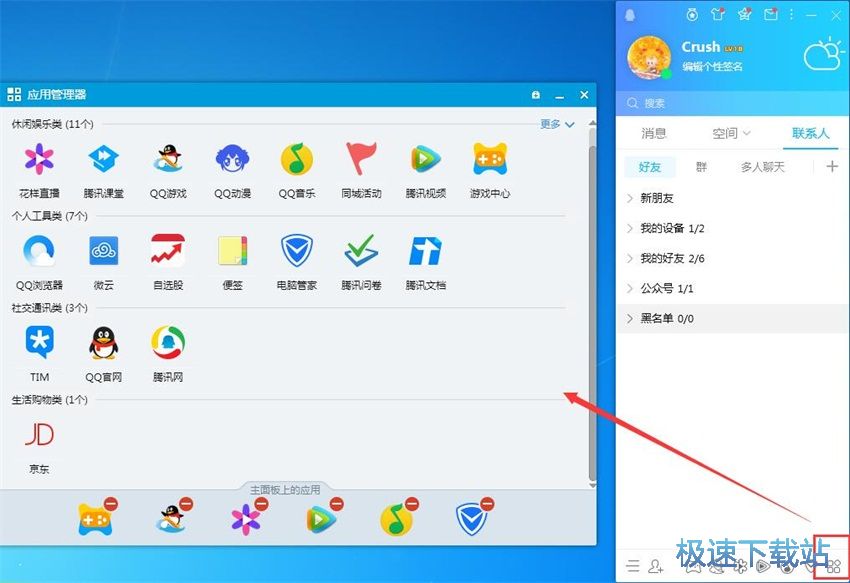
Task: Open the QQ main menu hamburger icon
Action: (x=633, y=566)
